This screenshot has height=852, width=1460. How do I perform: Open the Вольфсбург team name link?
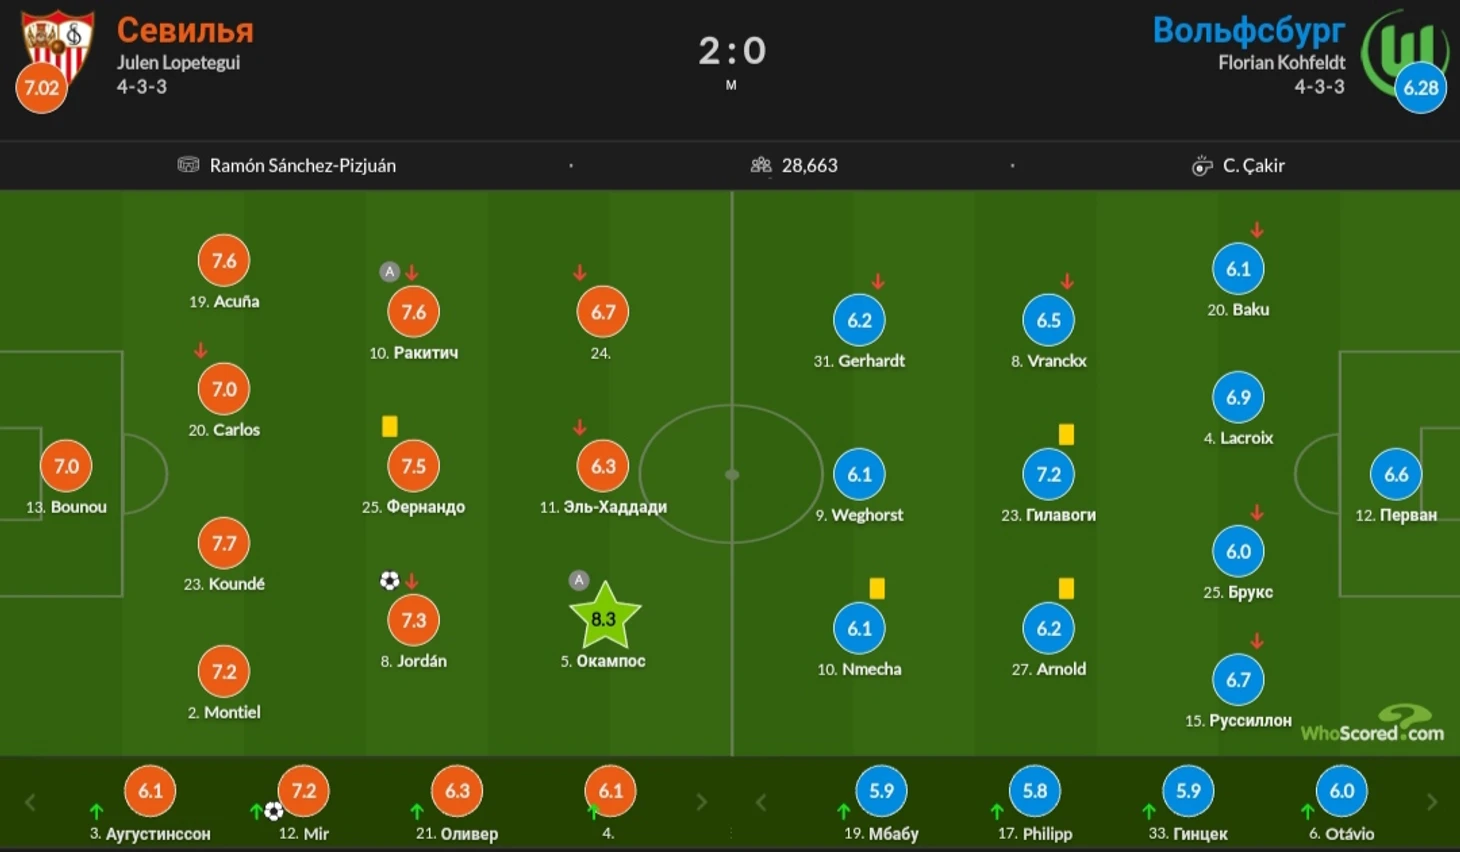1249,30
